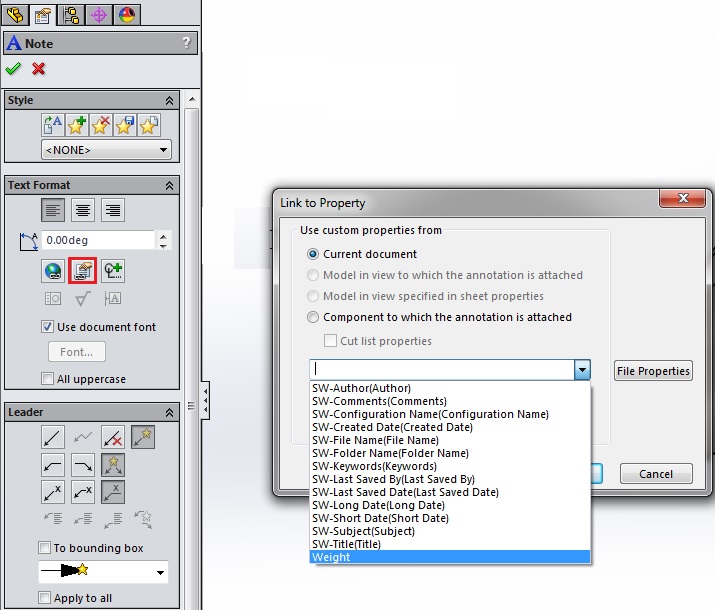Select Component to which annotation is attached

click(x=314, y=317)
